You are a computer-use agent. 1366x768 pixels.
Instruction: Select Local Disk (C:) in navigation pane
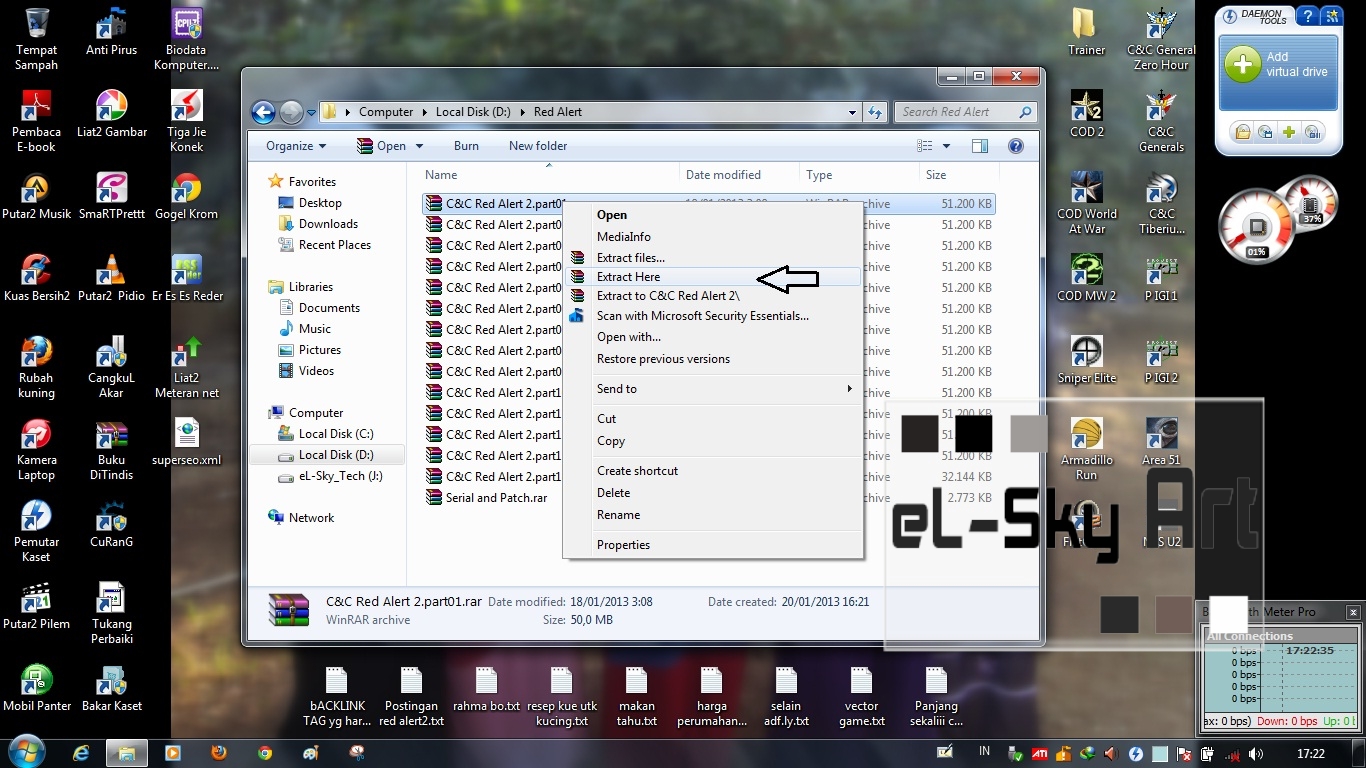coord(336,434)
